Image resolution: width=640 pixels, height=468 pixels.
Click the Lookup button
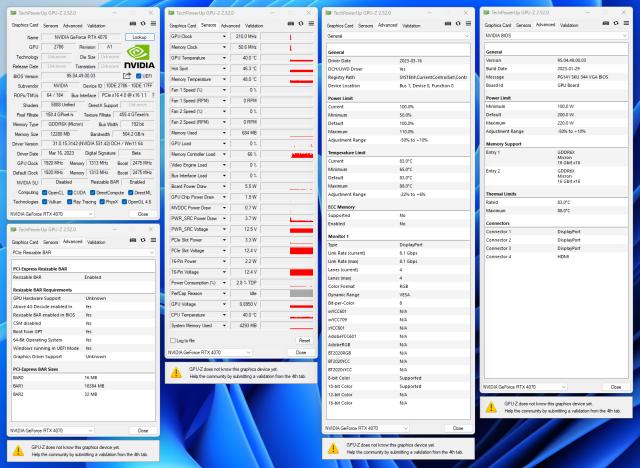140,37
